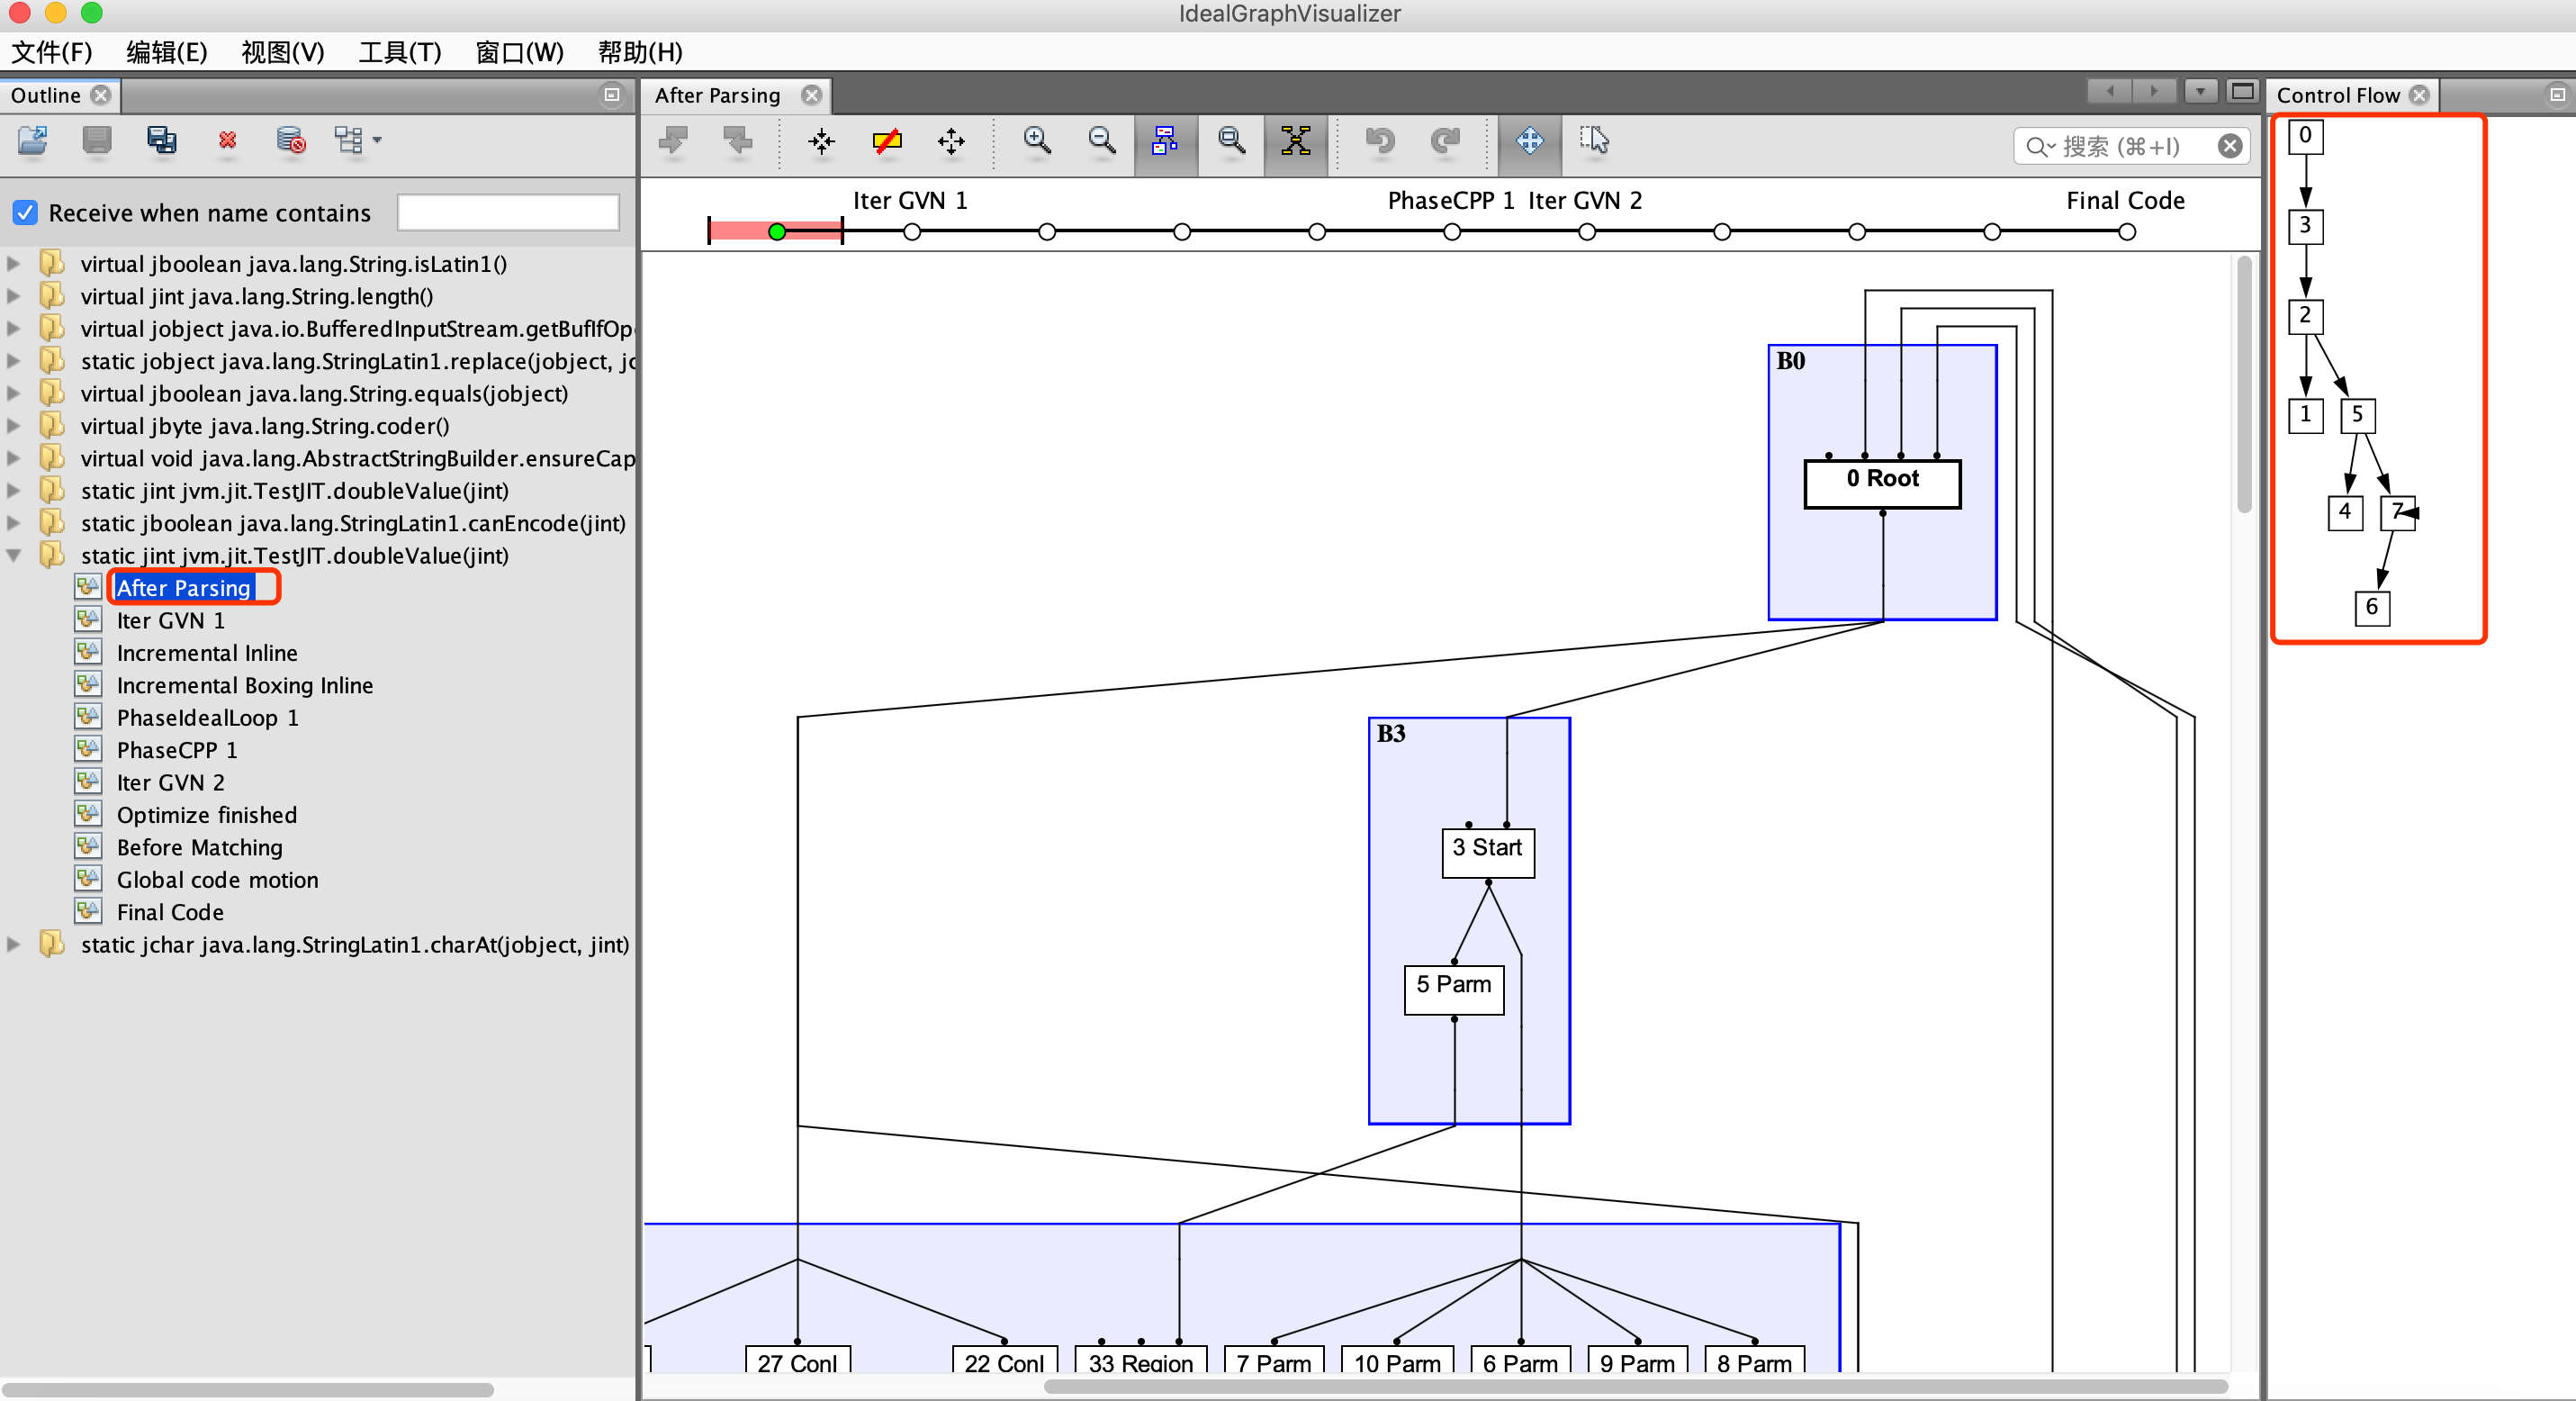Click the extract nodes arrows icon

click(x=821, y=141)
